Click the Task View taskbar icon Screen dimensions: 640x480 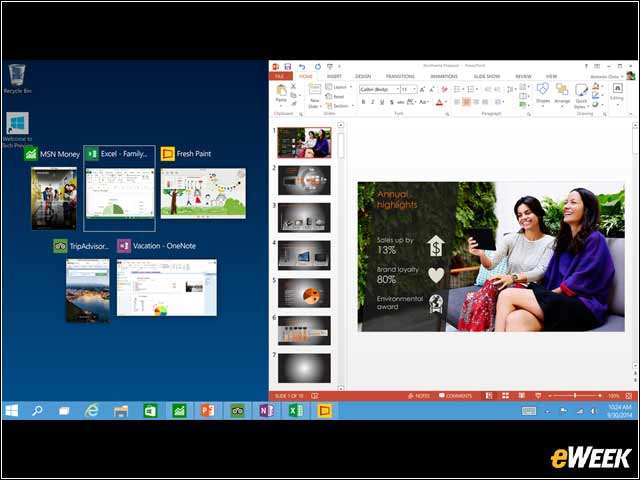(64, 411)
